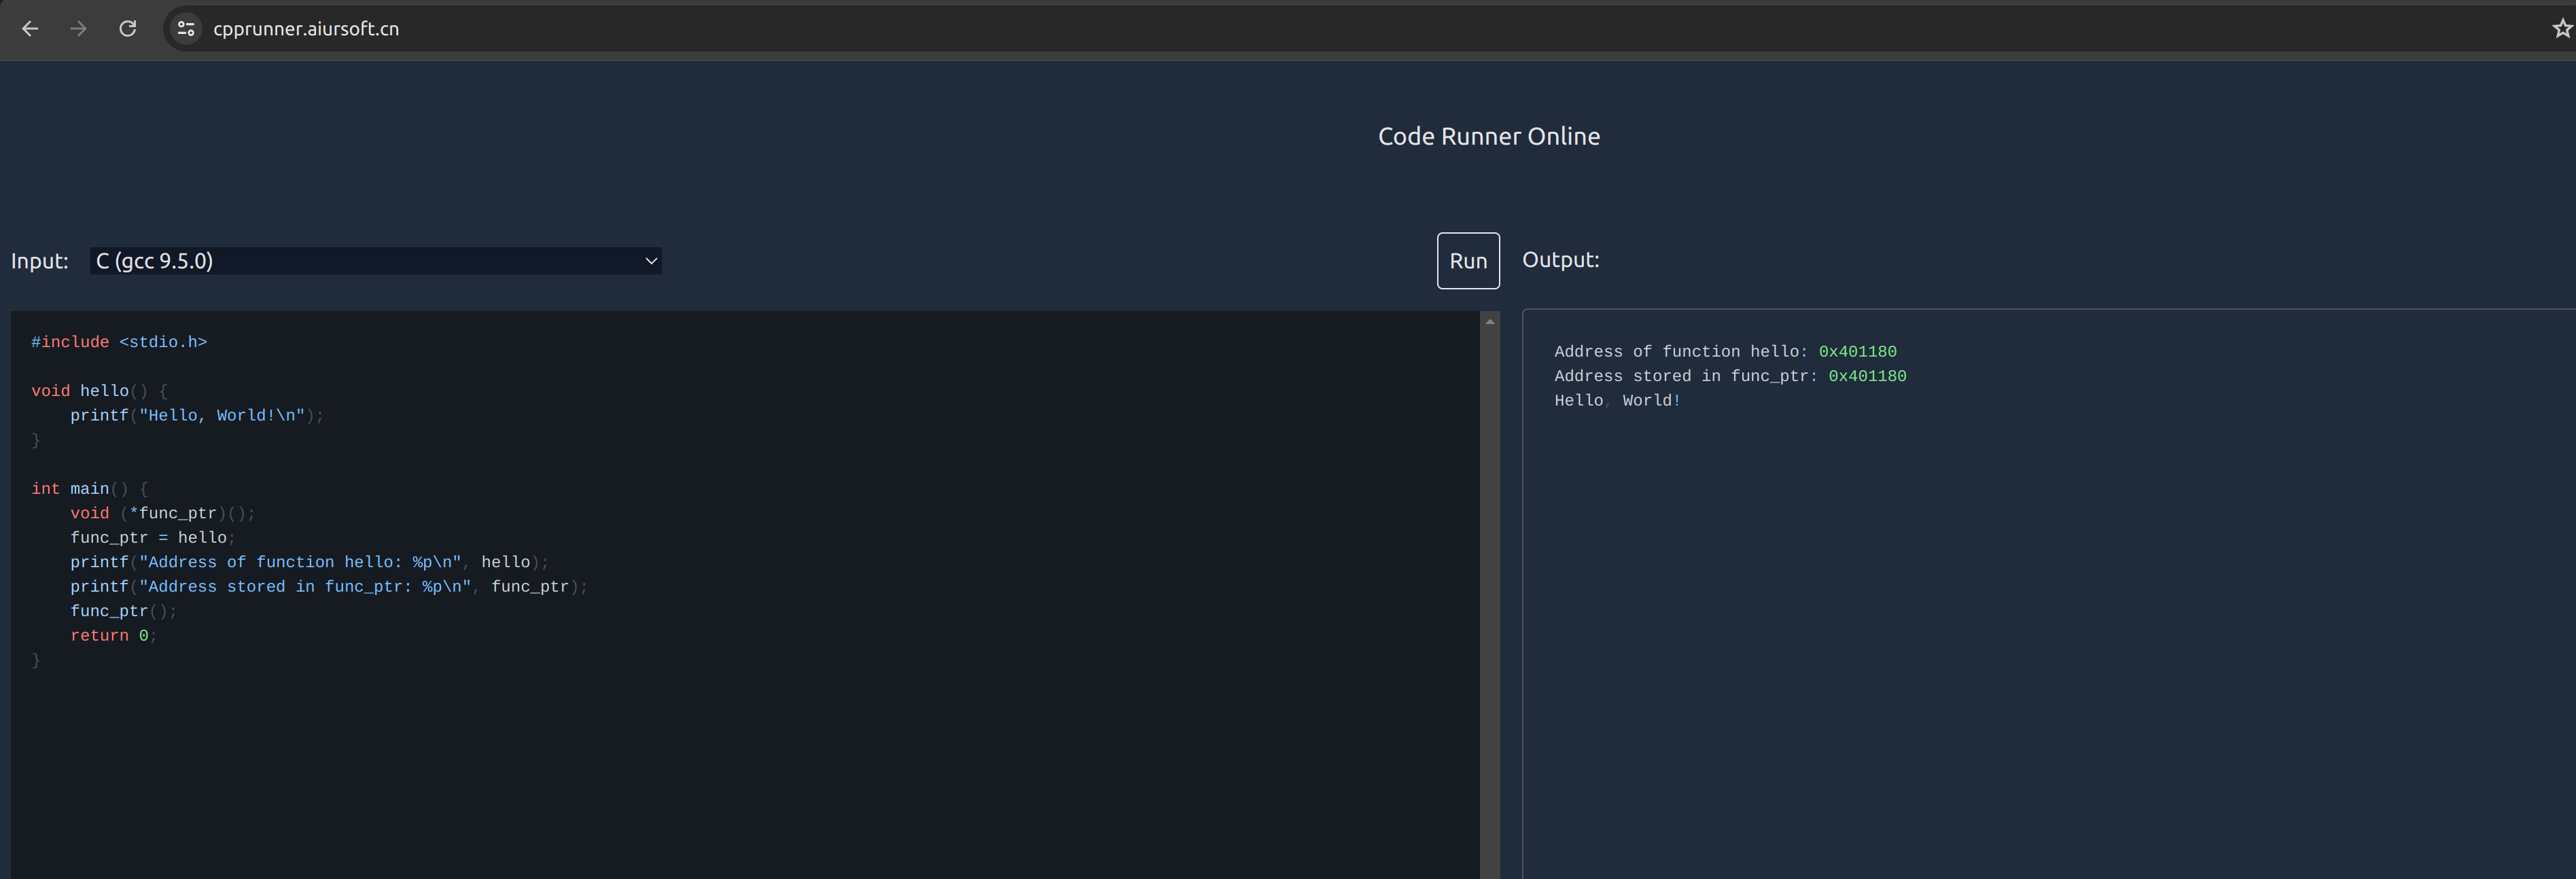Click the printf Address of function hello line
The height and width of the screenshot is (879, 2576).
(309, 562)
